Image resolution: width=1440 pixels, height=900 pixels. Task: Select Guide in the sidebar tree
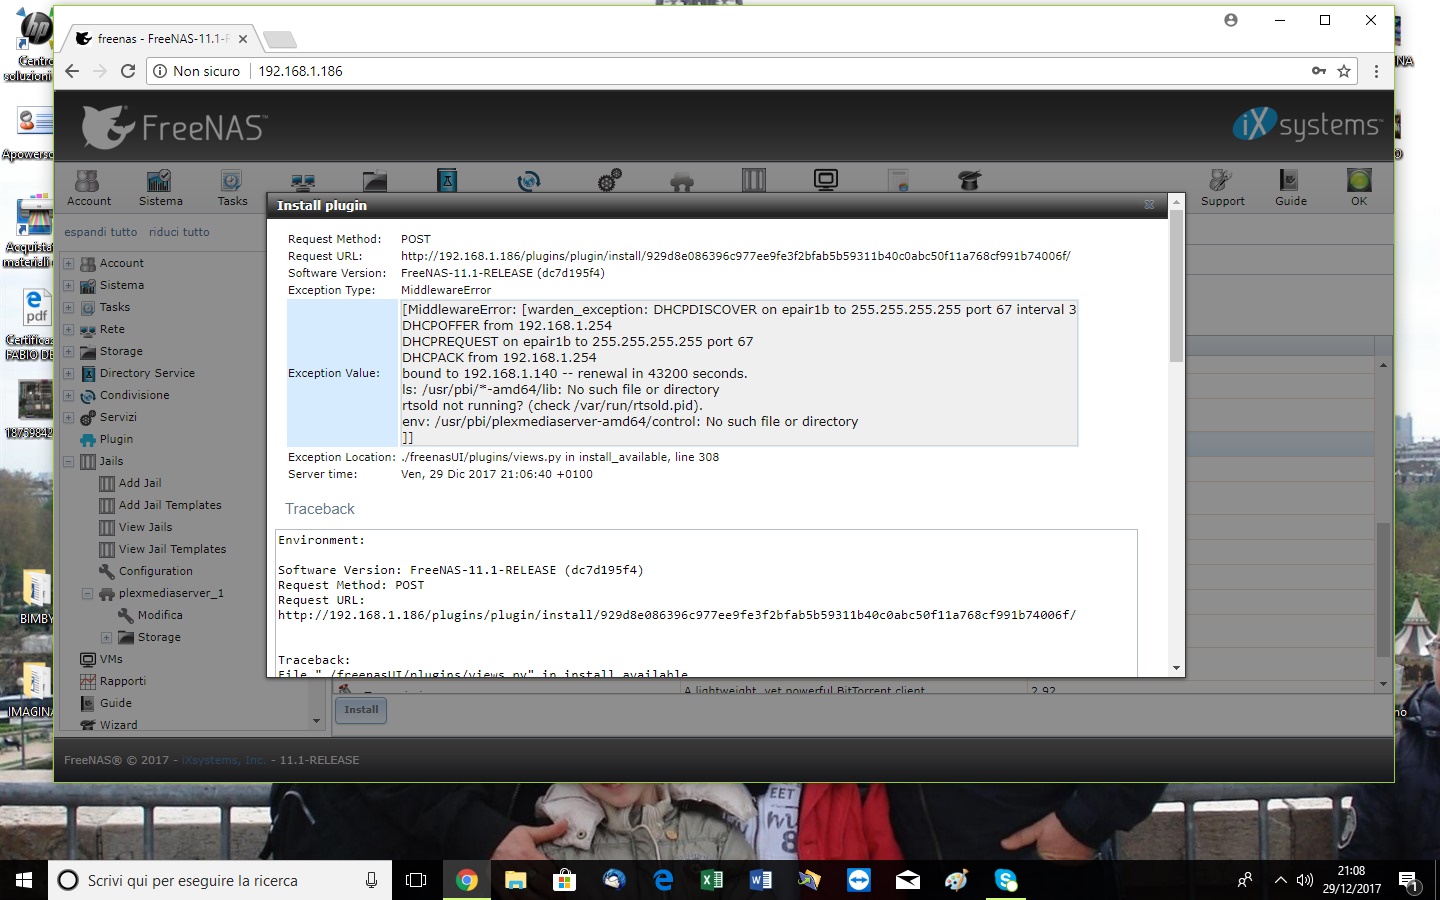coord(115,703)
